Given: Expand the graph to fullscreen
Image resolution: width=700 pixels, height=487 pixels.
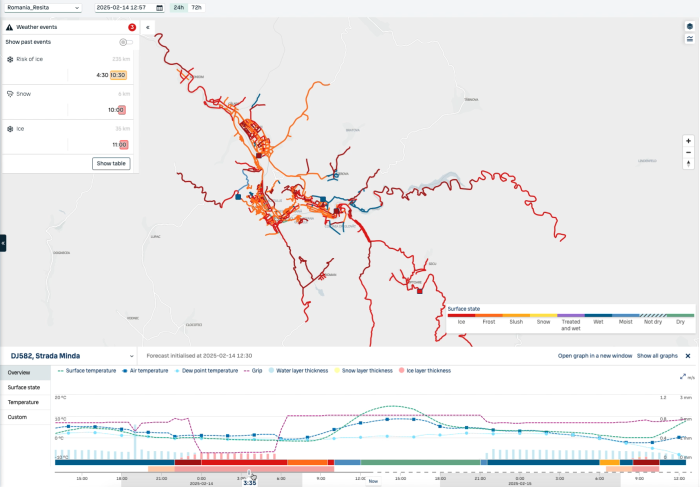Looking at the screenshot, I should coord(682,377).
